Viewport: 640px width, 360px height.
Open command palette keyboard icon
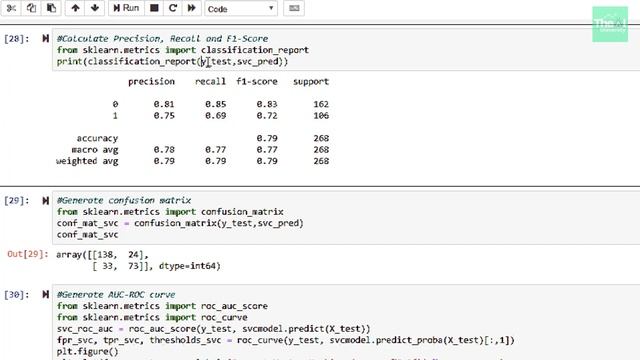(294, 8)
